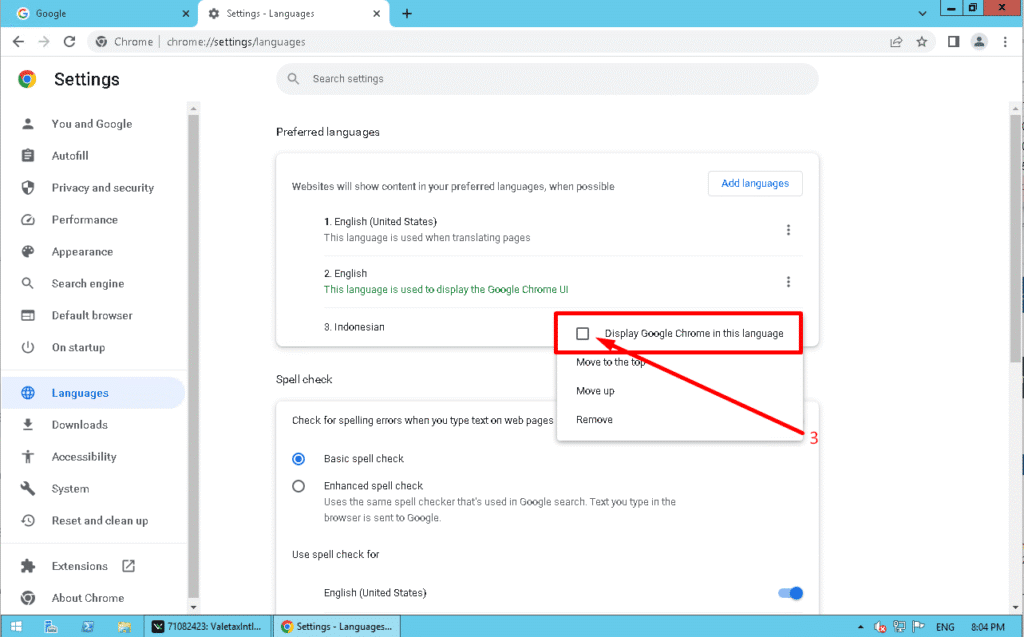Viewport: 1024px width, 637px height.
Task: Select the Enhanced spell check radio button
Action: tap(298, 486)
